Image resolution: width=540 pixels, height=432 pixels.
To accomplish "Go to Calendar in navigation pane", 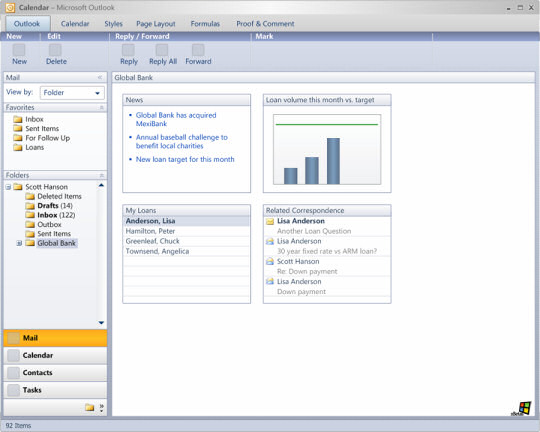I will 55,355.
